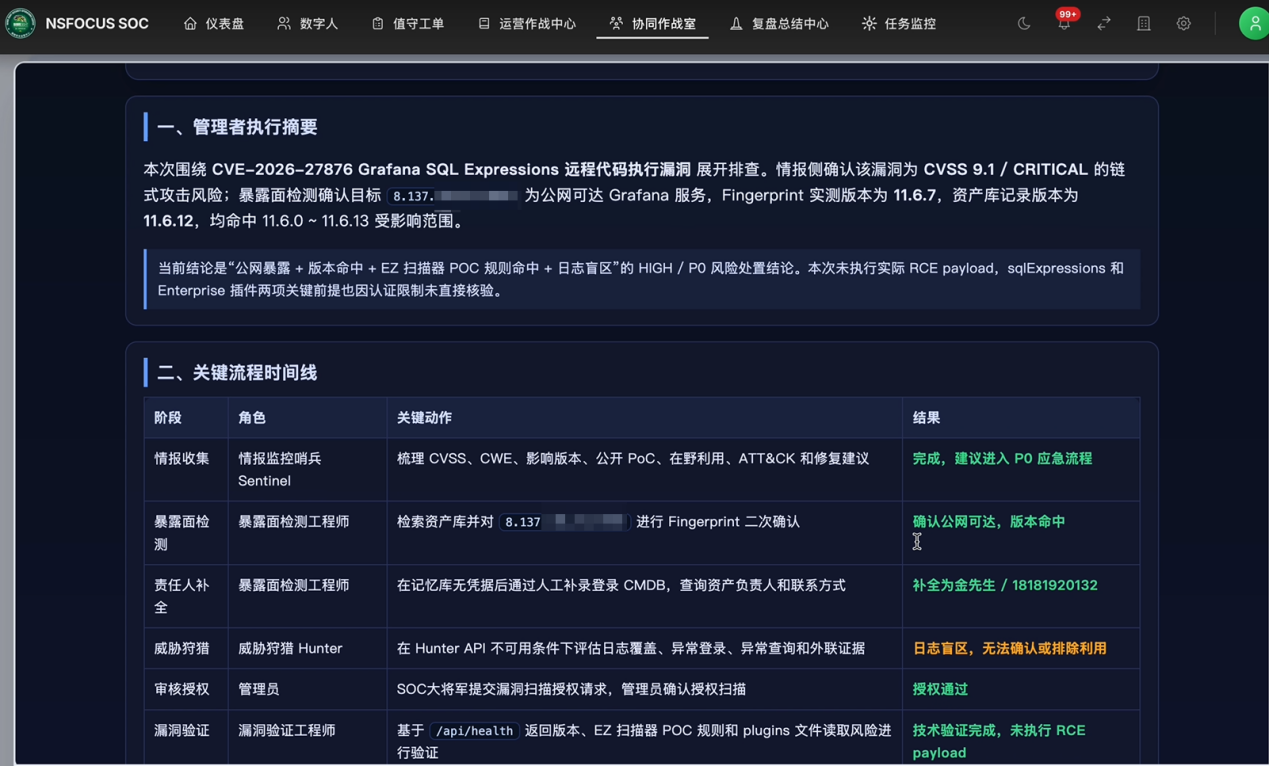Click the NSFOCUS SOC title text
The image size is (1269, 766).
(x=97, y=23)
